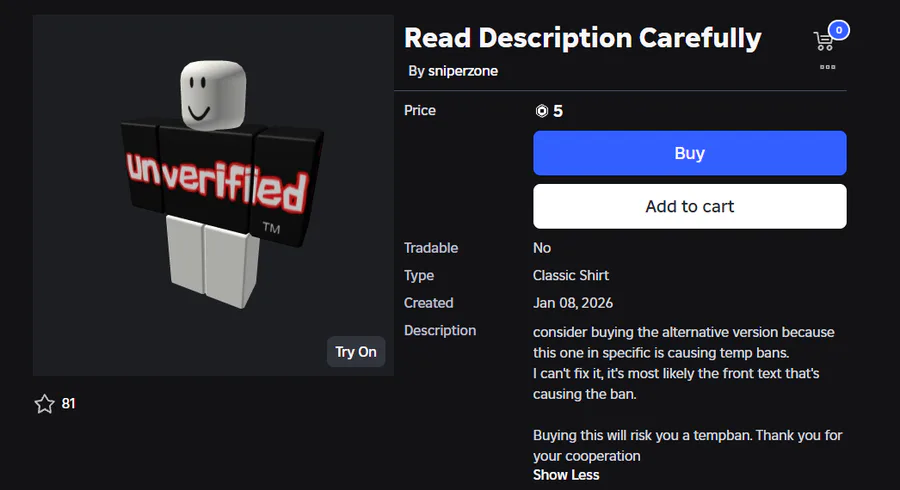Favorite the item using the star icon
Screen dimensions: 900x490
pyautogui.click(x=44, y=404)
